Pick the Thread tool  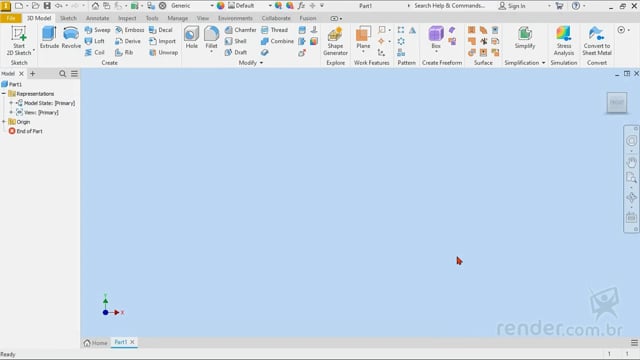point(274,30)
